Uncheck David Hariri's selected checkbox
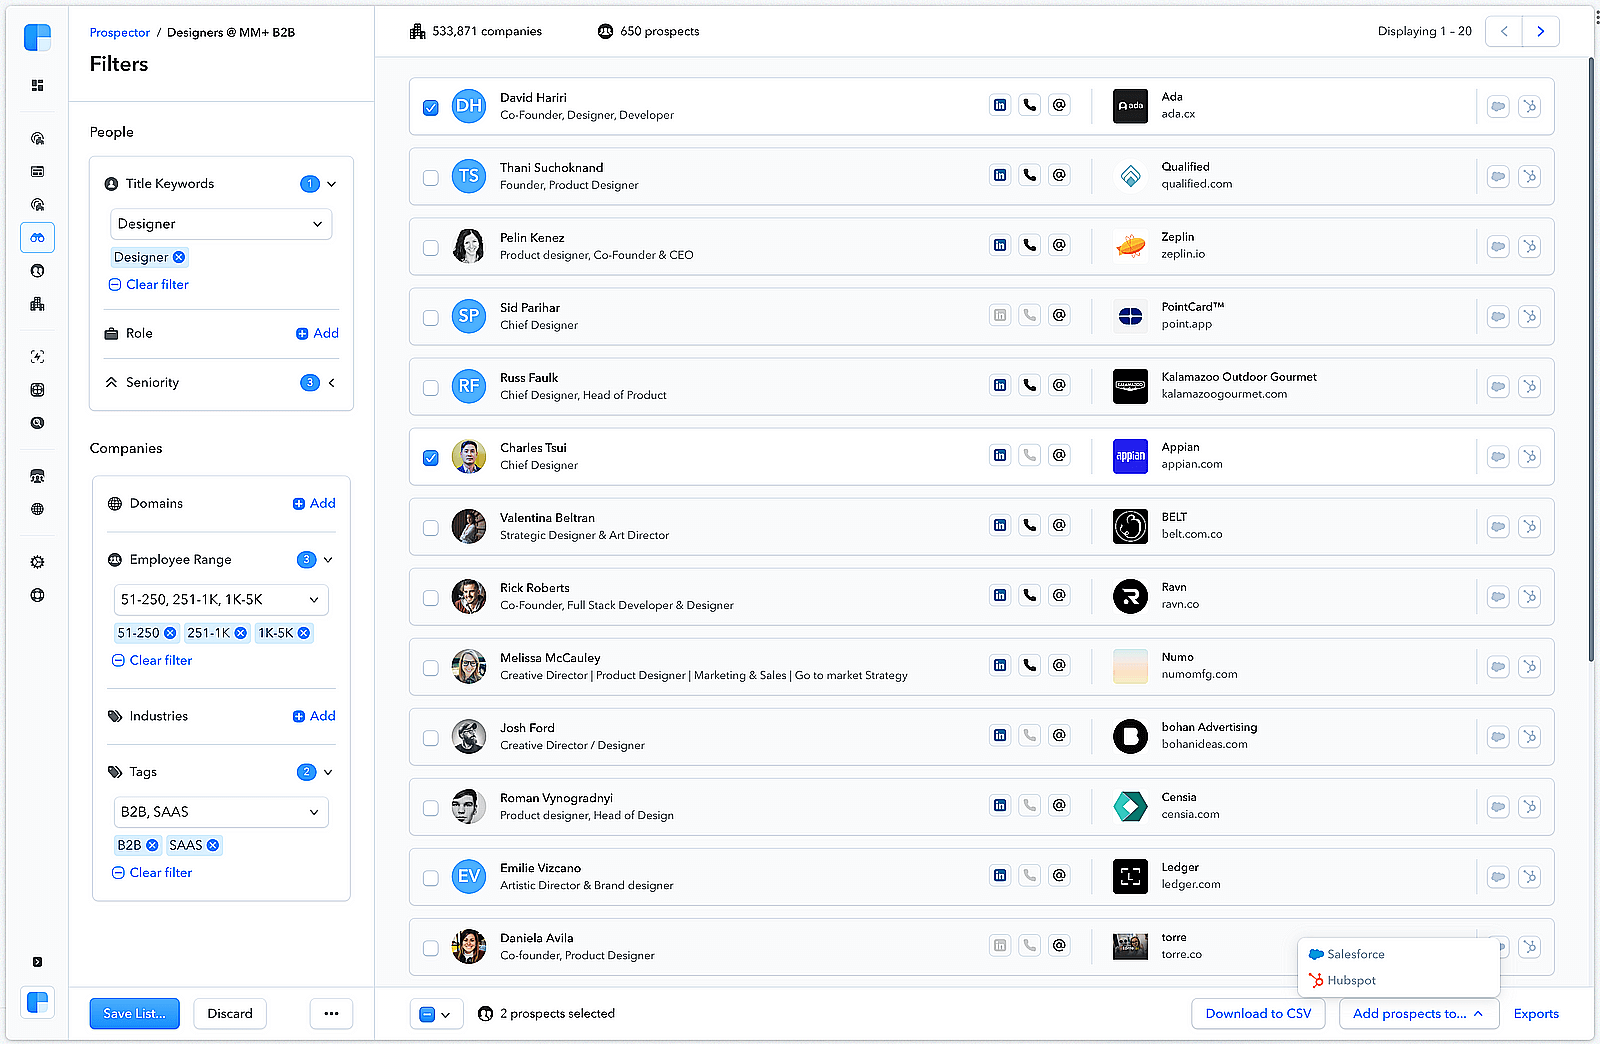Viewport: 1600px width, 1044px height. pos(430,107)
